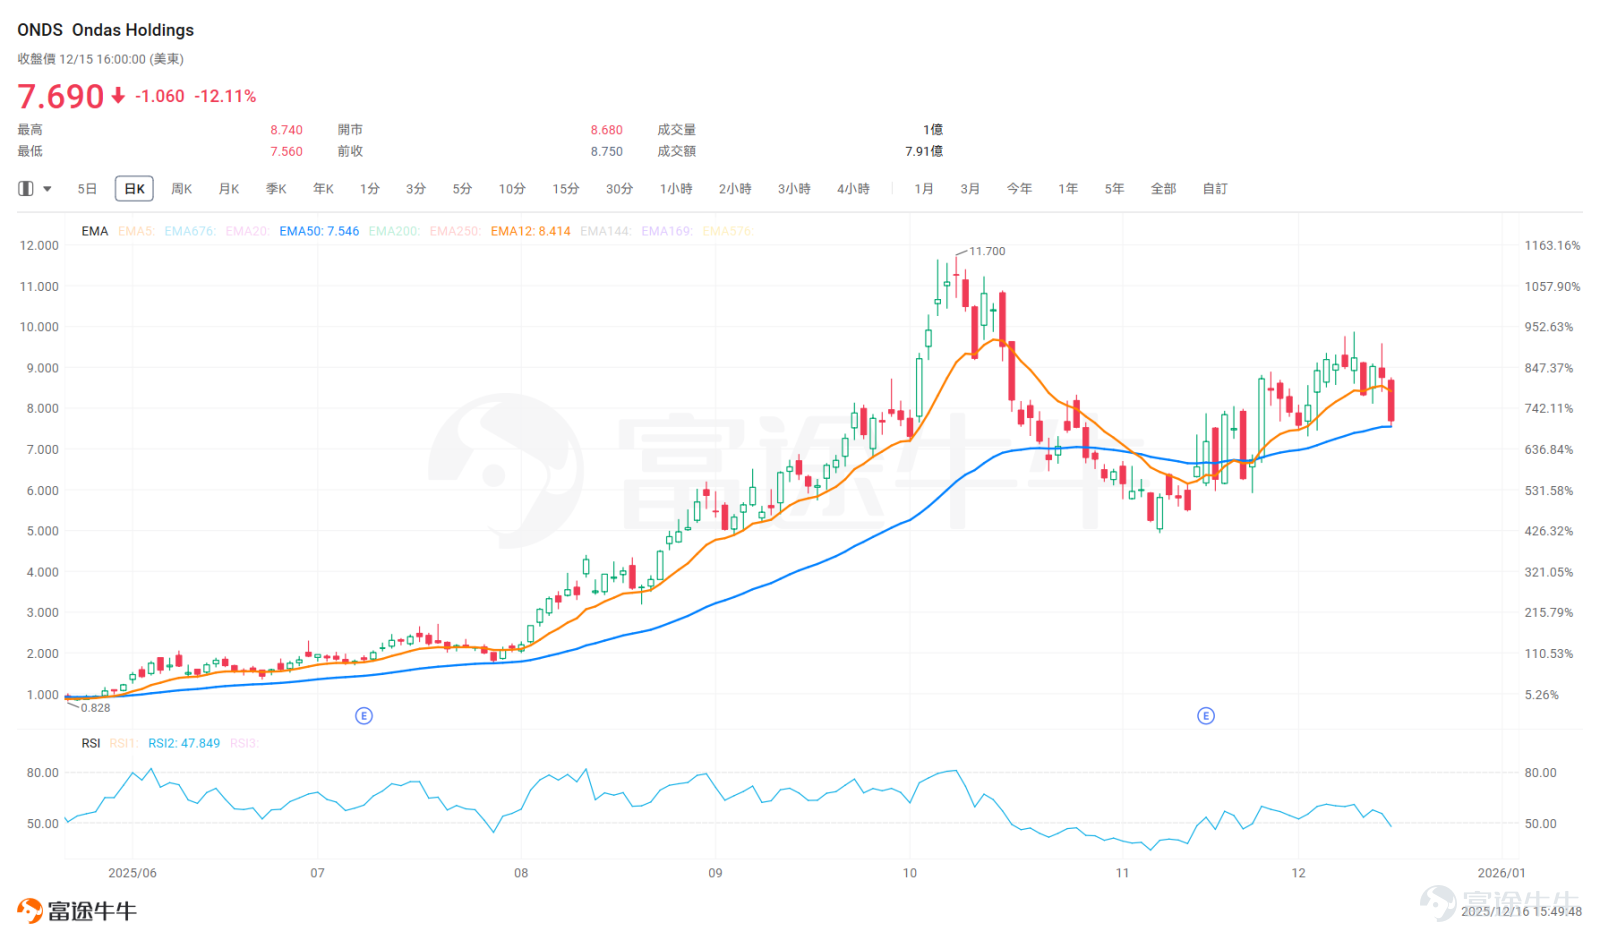Toggle the EMA50: 7.546 line
Image resolution: width=1600 pixels, height=940 pixels.
tap(319, 231)
